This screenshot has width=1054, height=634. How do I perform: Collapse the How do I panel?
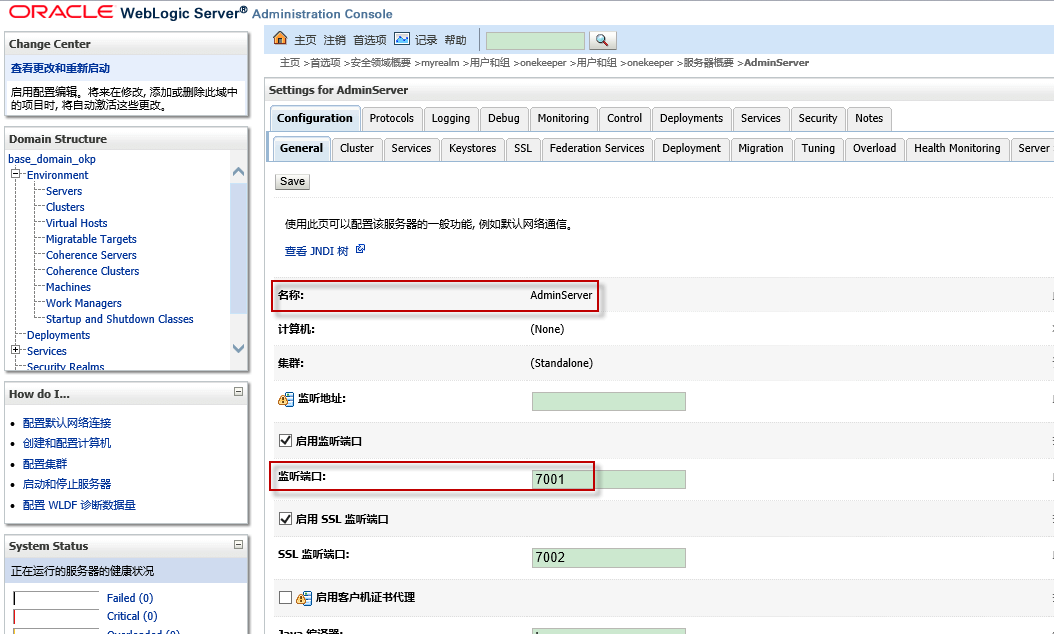click(x=238, y=391)
